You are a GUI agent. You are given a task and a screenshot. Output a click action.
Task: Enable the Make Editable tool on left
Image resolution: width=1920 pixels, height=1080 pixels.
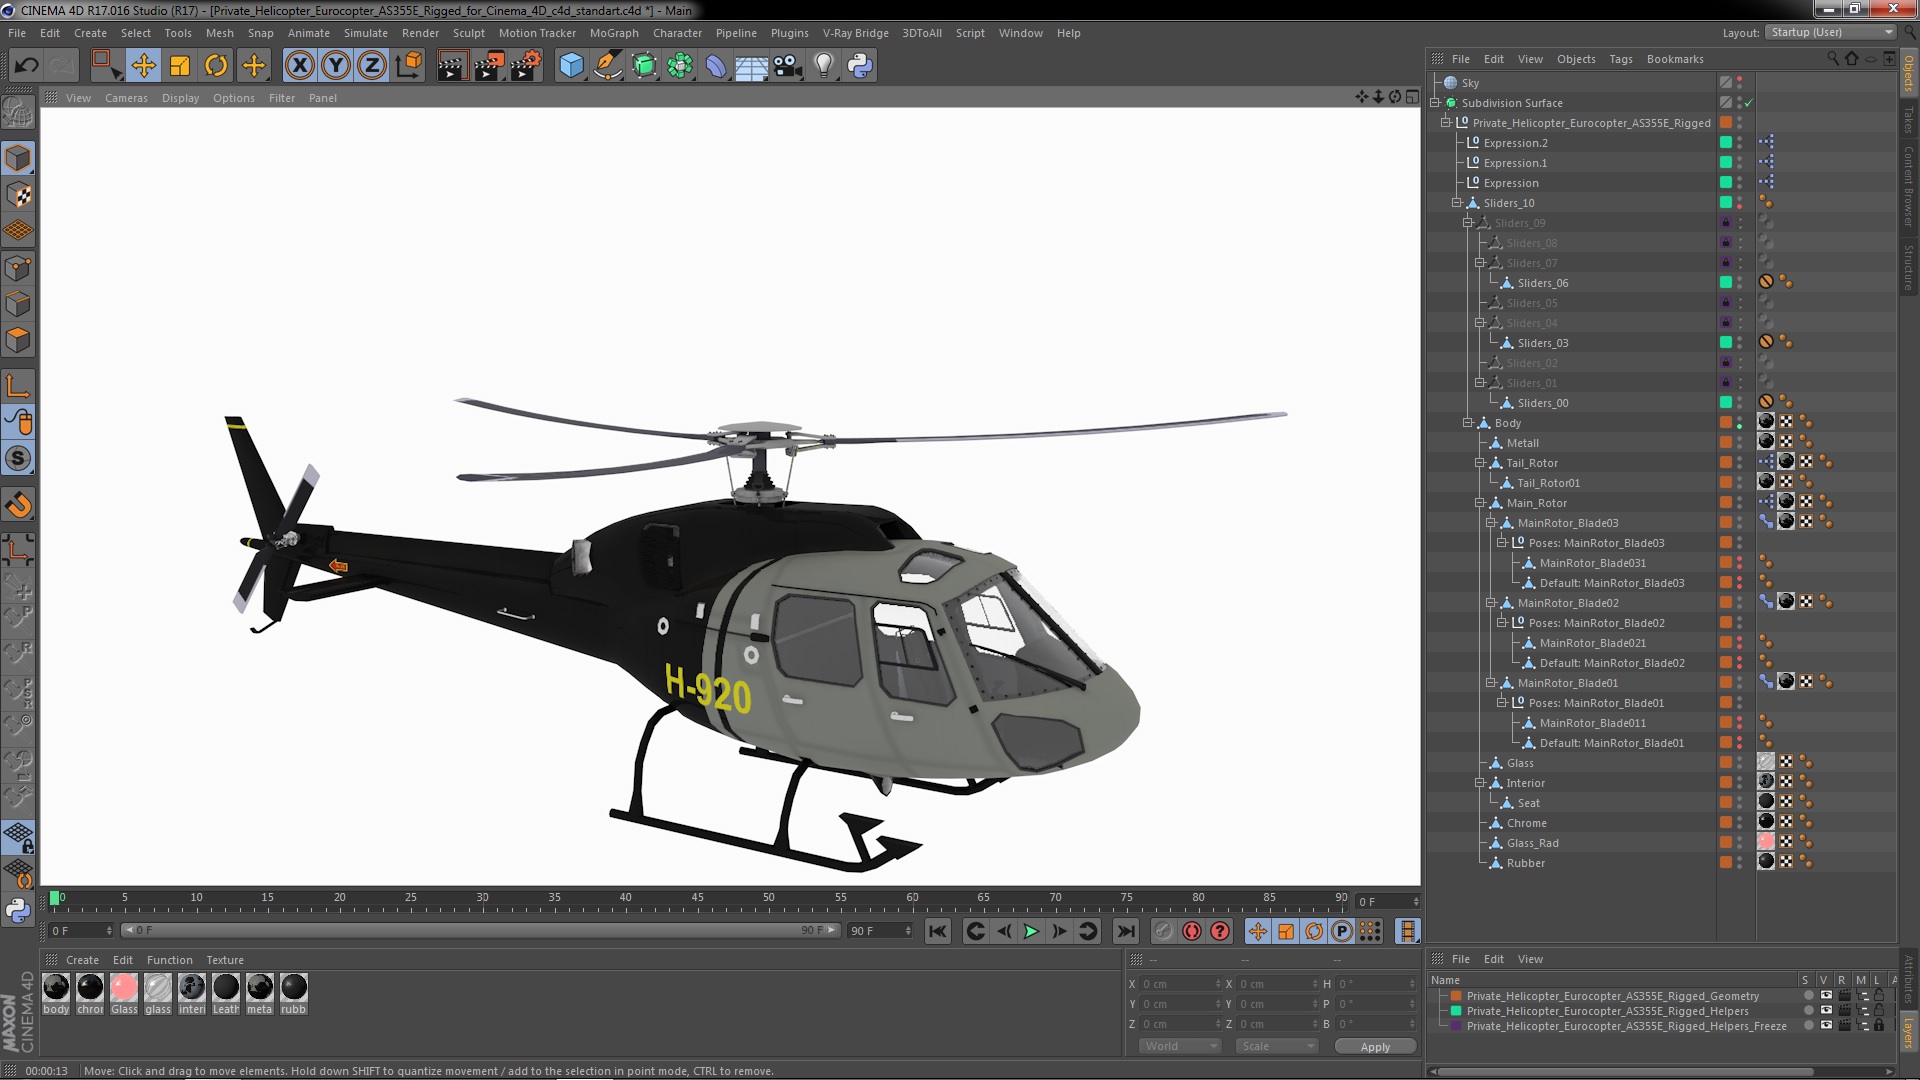coord(18,113)
